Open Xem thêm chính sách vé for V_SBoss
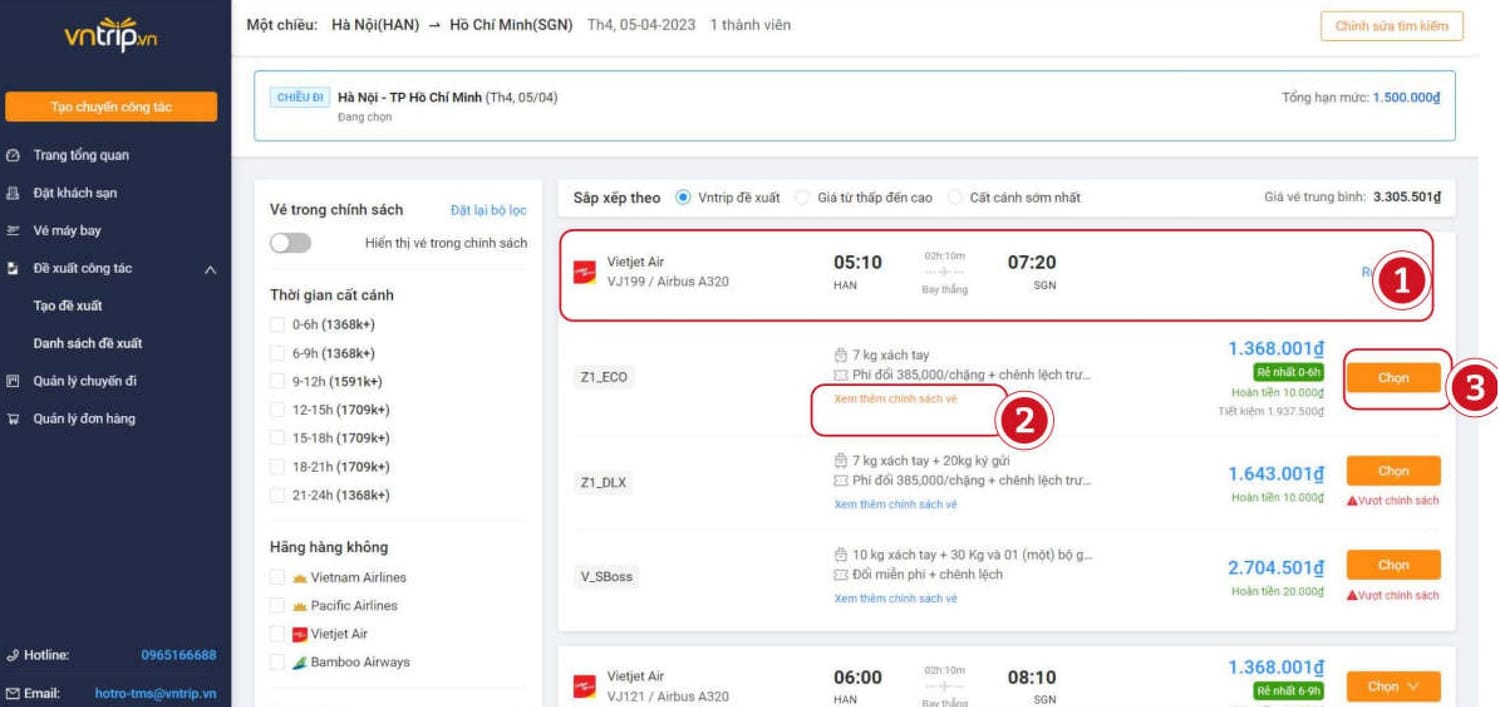This screenshot has height=707, width=1500. (x=895, y=599)
